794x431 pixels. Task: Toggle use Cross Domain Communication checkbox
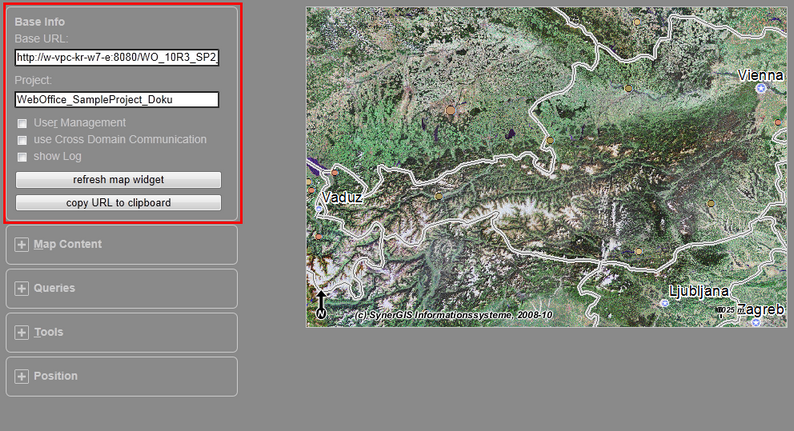22,140
